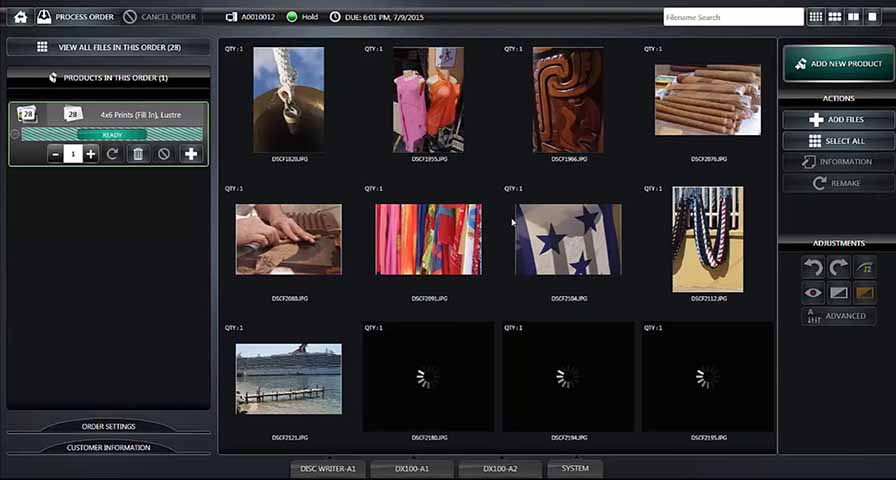Click the Select All grid icon
Image resolution: width=896 pixels, height=480 pixels.
(815, 141)
